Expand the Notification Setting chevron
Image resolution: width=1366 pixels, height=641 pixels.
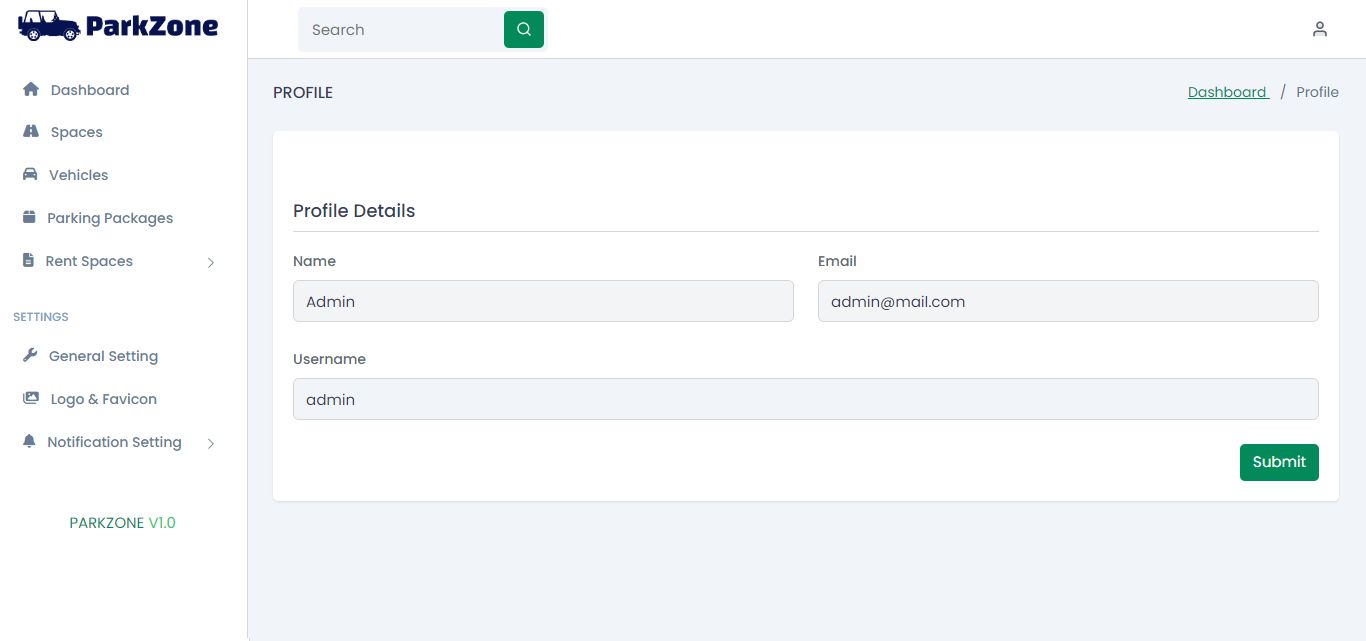point(211,443)
